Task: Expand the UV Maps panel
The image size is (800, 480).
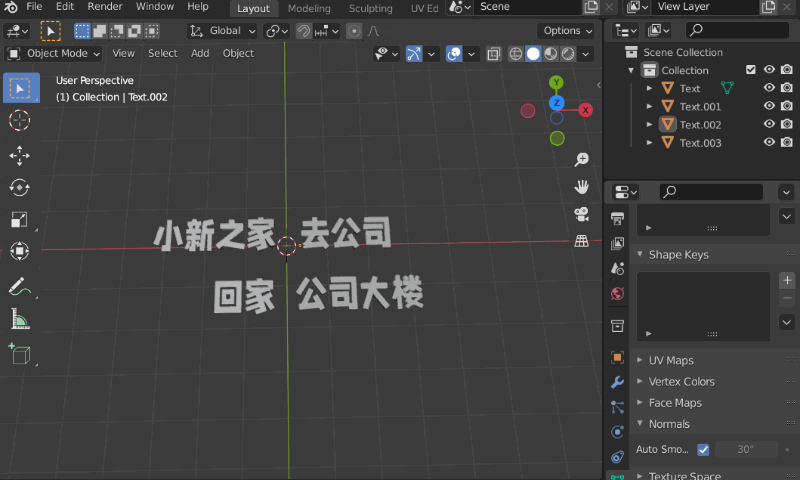Action: [640, 360]
